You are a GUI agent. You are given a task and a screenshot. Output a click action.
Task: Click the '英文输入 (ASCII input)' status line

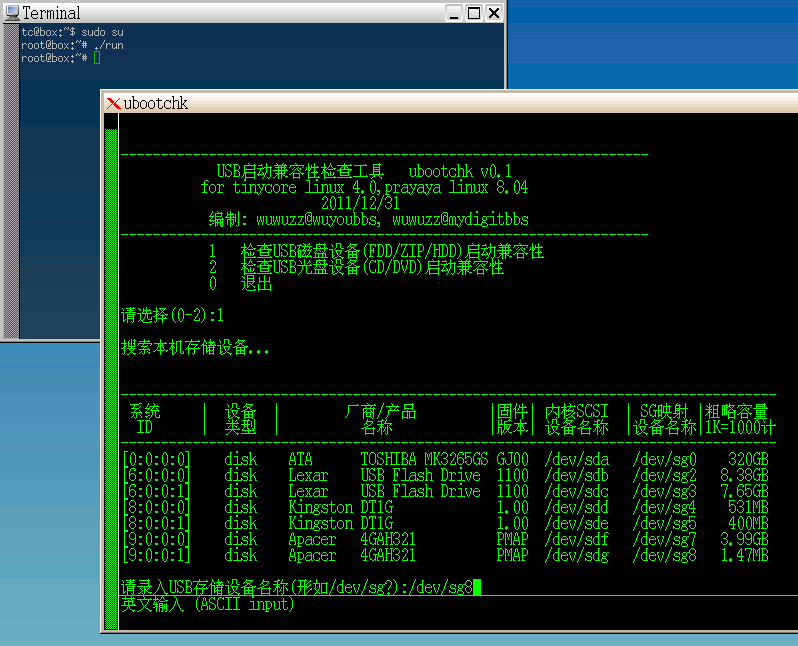[x=208, y=604]
